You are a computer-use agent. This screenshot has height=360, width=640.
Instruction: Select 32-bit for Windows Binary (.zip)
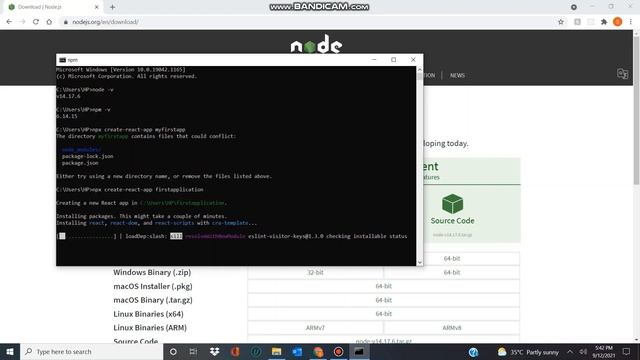315,272
